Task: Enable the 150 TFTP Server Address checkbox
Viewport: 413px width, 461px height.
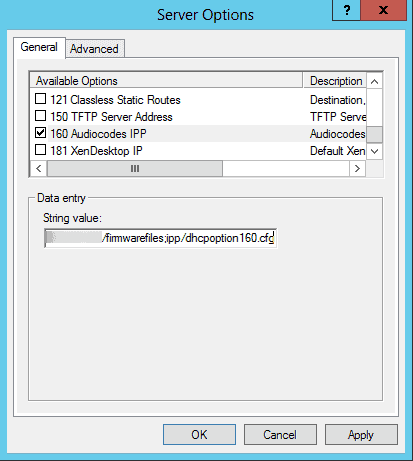Action: [40, 116]
